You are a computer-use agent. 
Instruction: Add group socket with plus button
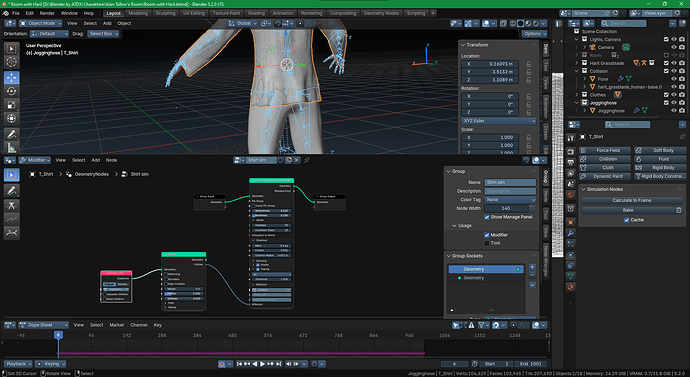pyautogui.click(x=532, y=267)
